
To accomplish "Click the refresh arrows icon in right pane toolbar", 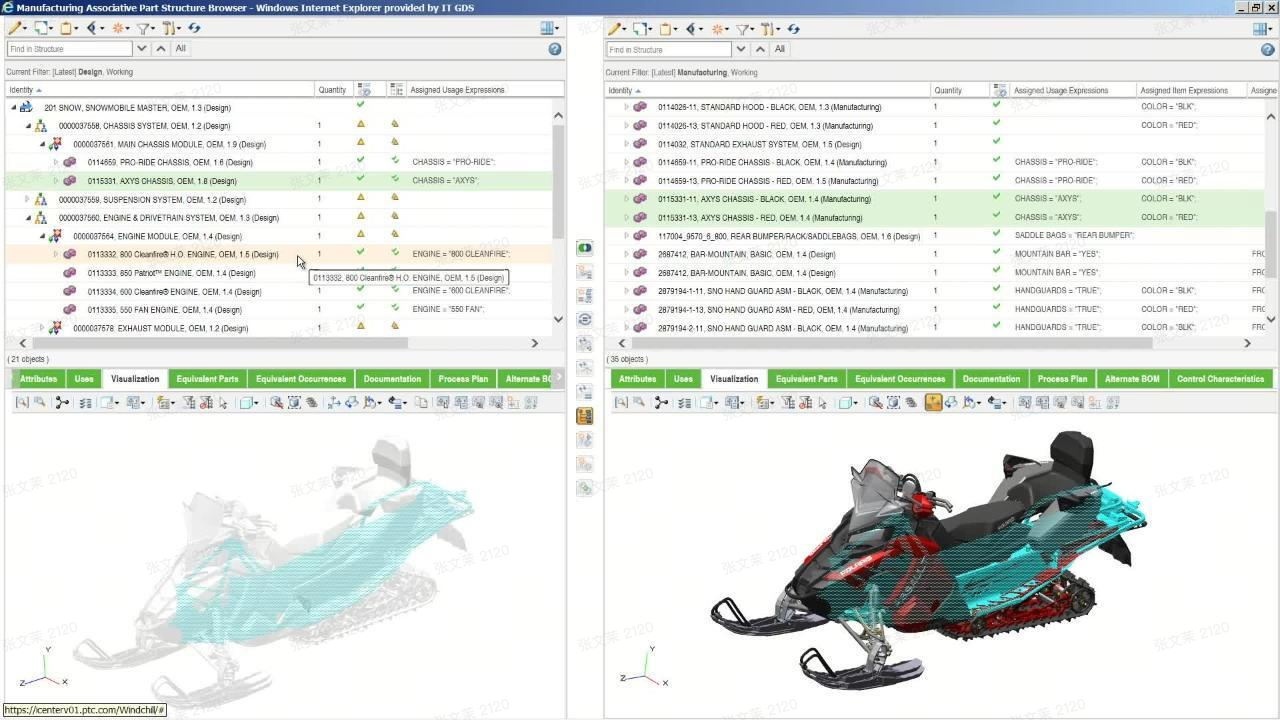I will pyautogui.click(x=793, y=29).
